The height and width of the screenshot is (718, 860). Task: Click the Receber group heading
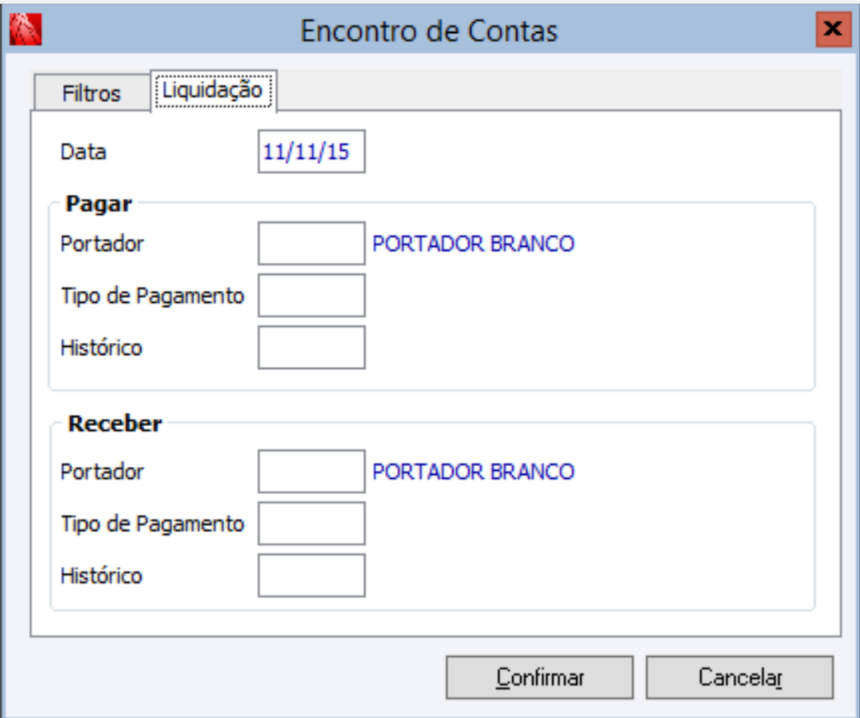tap(114, 424)
